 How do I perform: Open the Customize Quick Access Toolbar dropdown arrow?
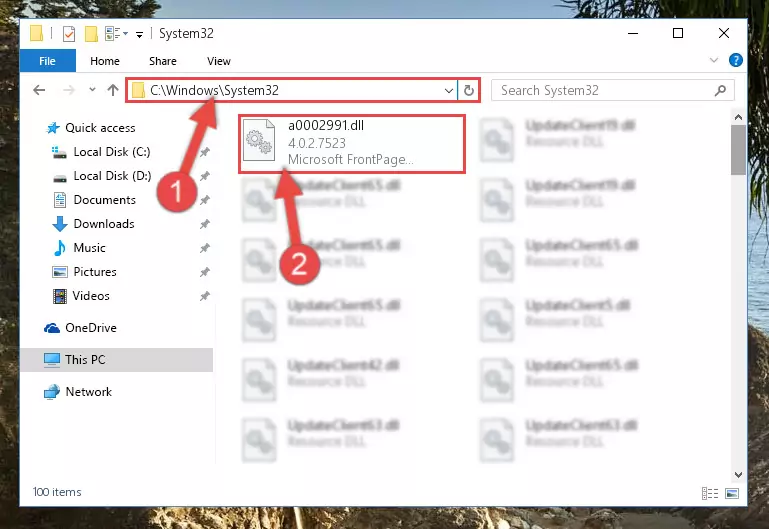(x=139, y=34)
